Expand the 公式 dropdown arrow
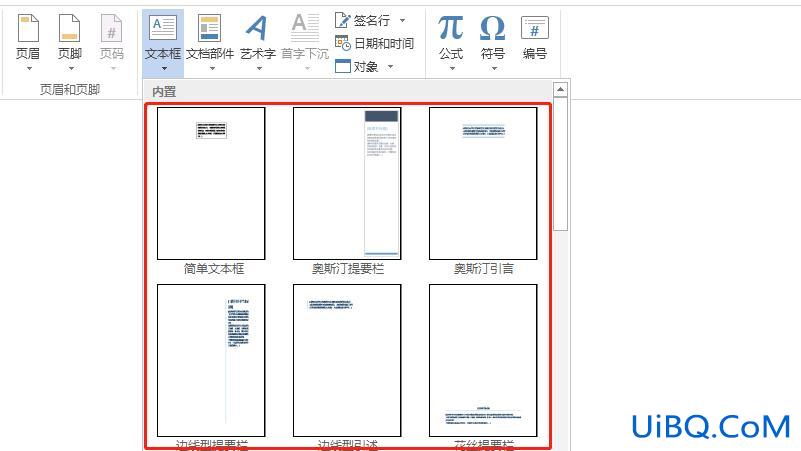The width and height of the screenshot is (801, 451). coord(452,68)
